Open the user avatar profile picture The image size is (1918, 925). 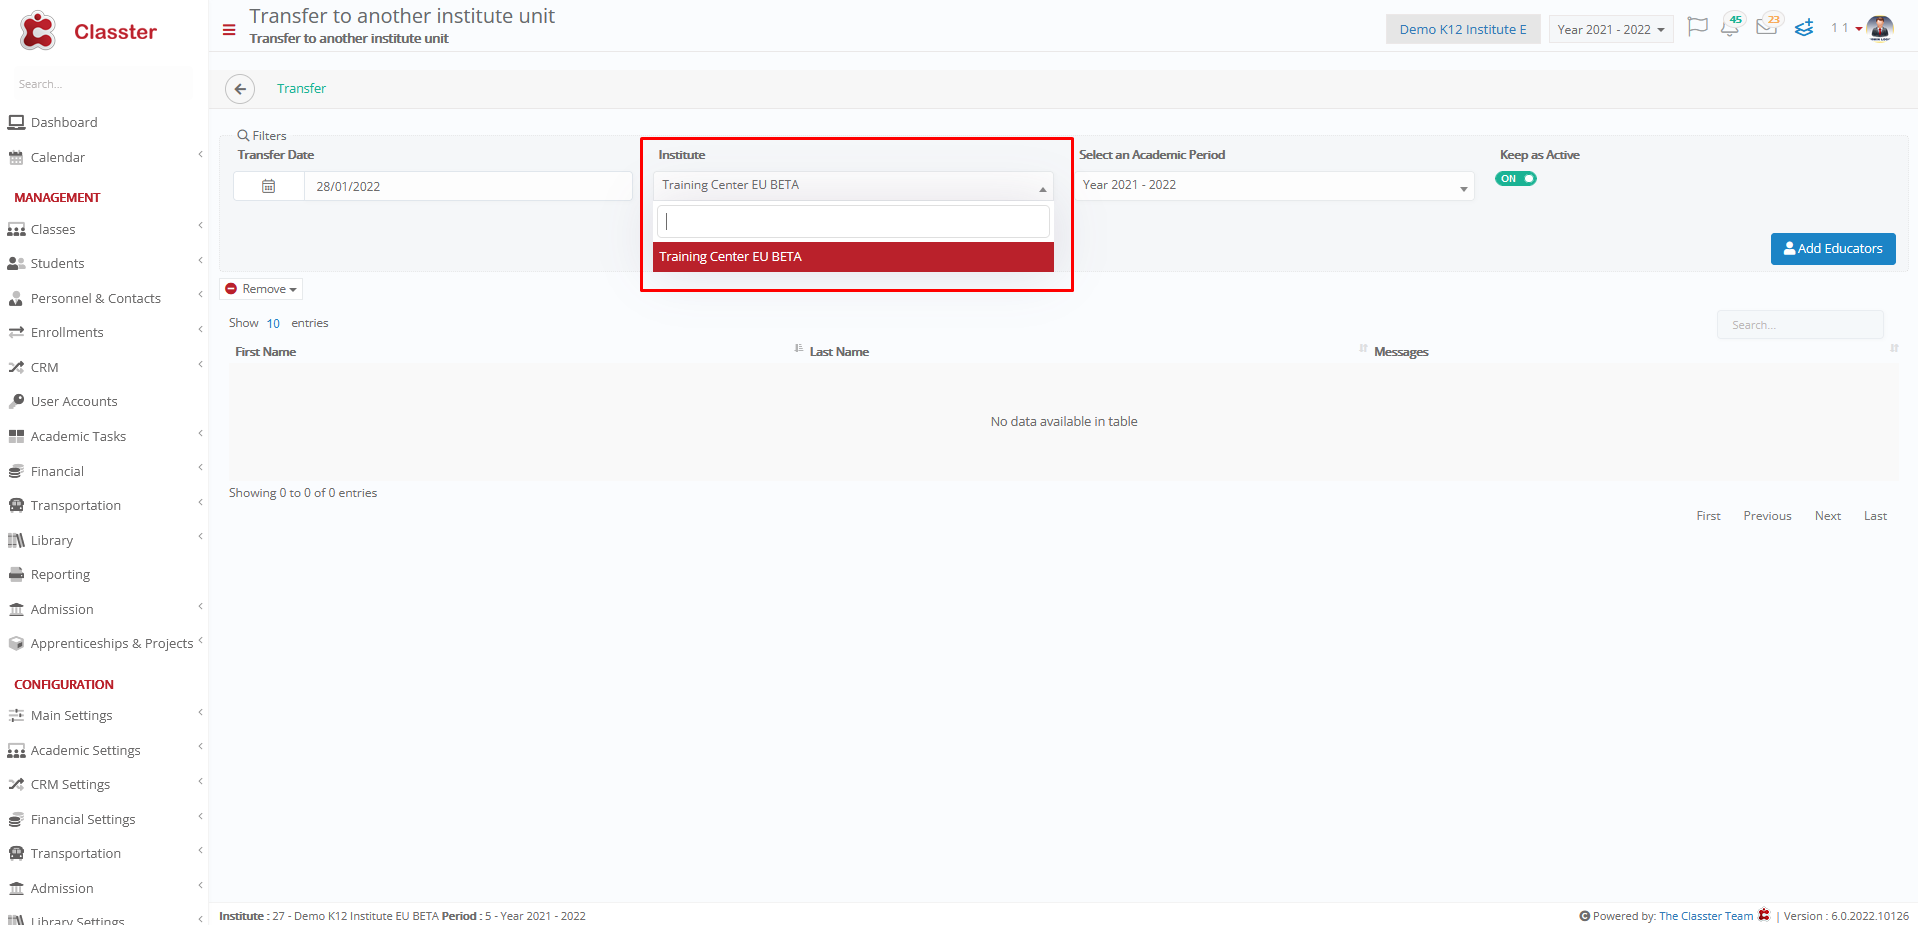(1880, 28)
